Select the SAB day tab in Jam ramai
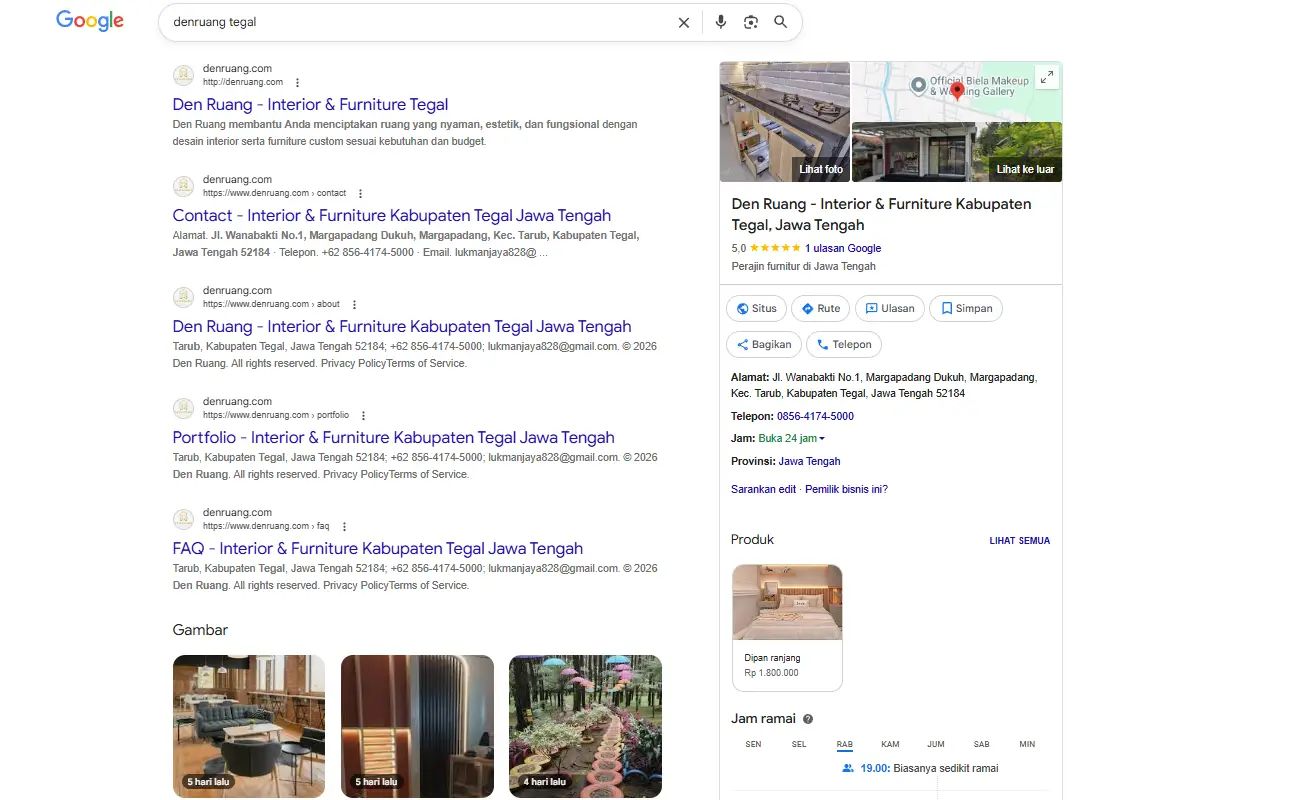Screen dimensions: 1307x800 pos(982,744)
